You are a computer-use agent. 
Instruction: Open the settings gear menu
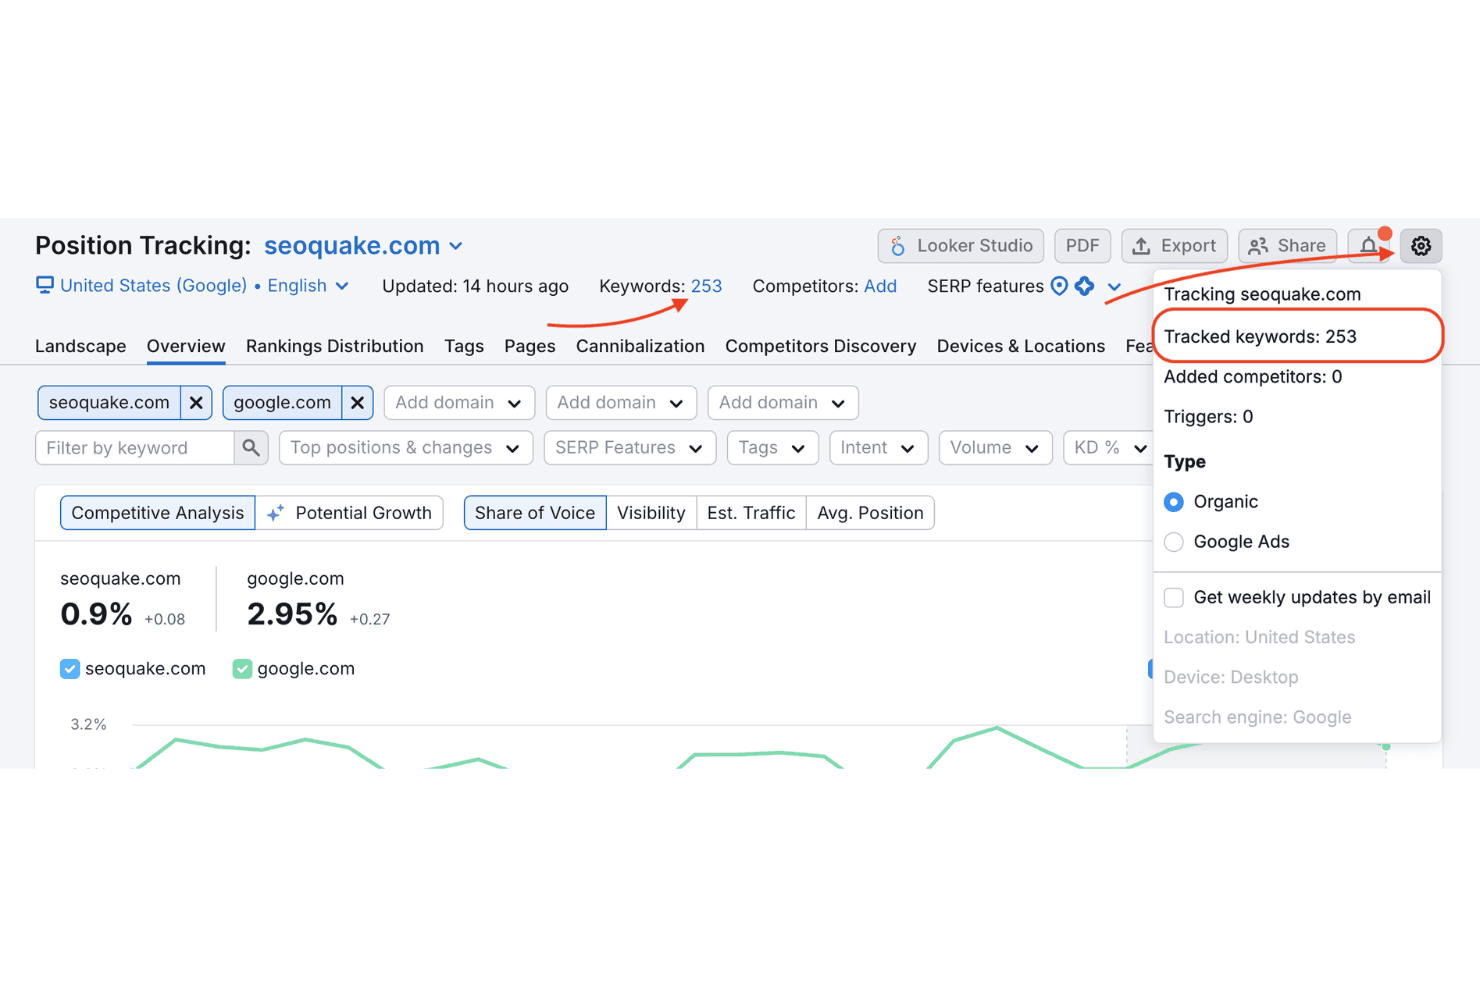coord(1420,246)
